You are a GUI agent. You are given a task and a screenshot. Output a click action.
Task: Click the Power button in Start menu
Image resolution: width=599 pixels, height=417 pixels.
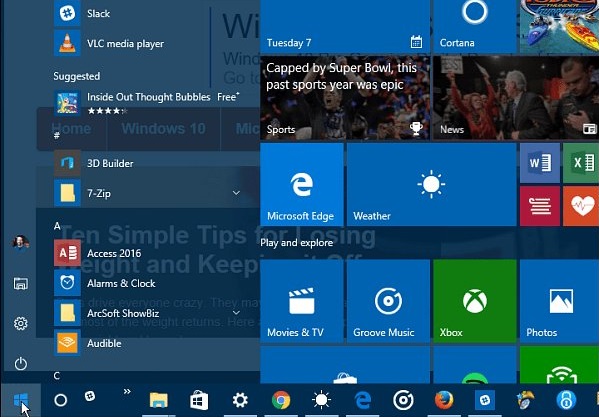(21, 364)
